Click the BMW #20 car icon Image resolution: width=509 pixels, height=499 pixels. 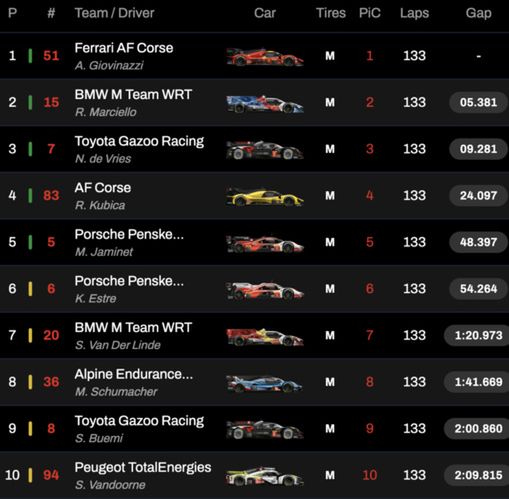[265, 336]
